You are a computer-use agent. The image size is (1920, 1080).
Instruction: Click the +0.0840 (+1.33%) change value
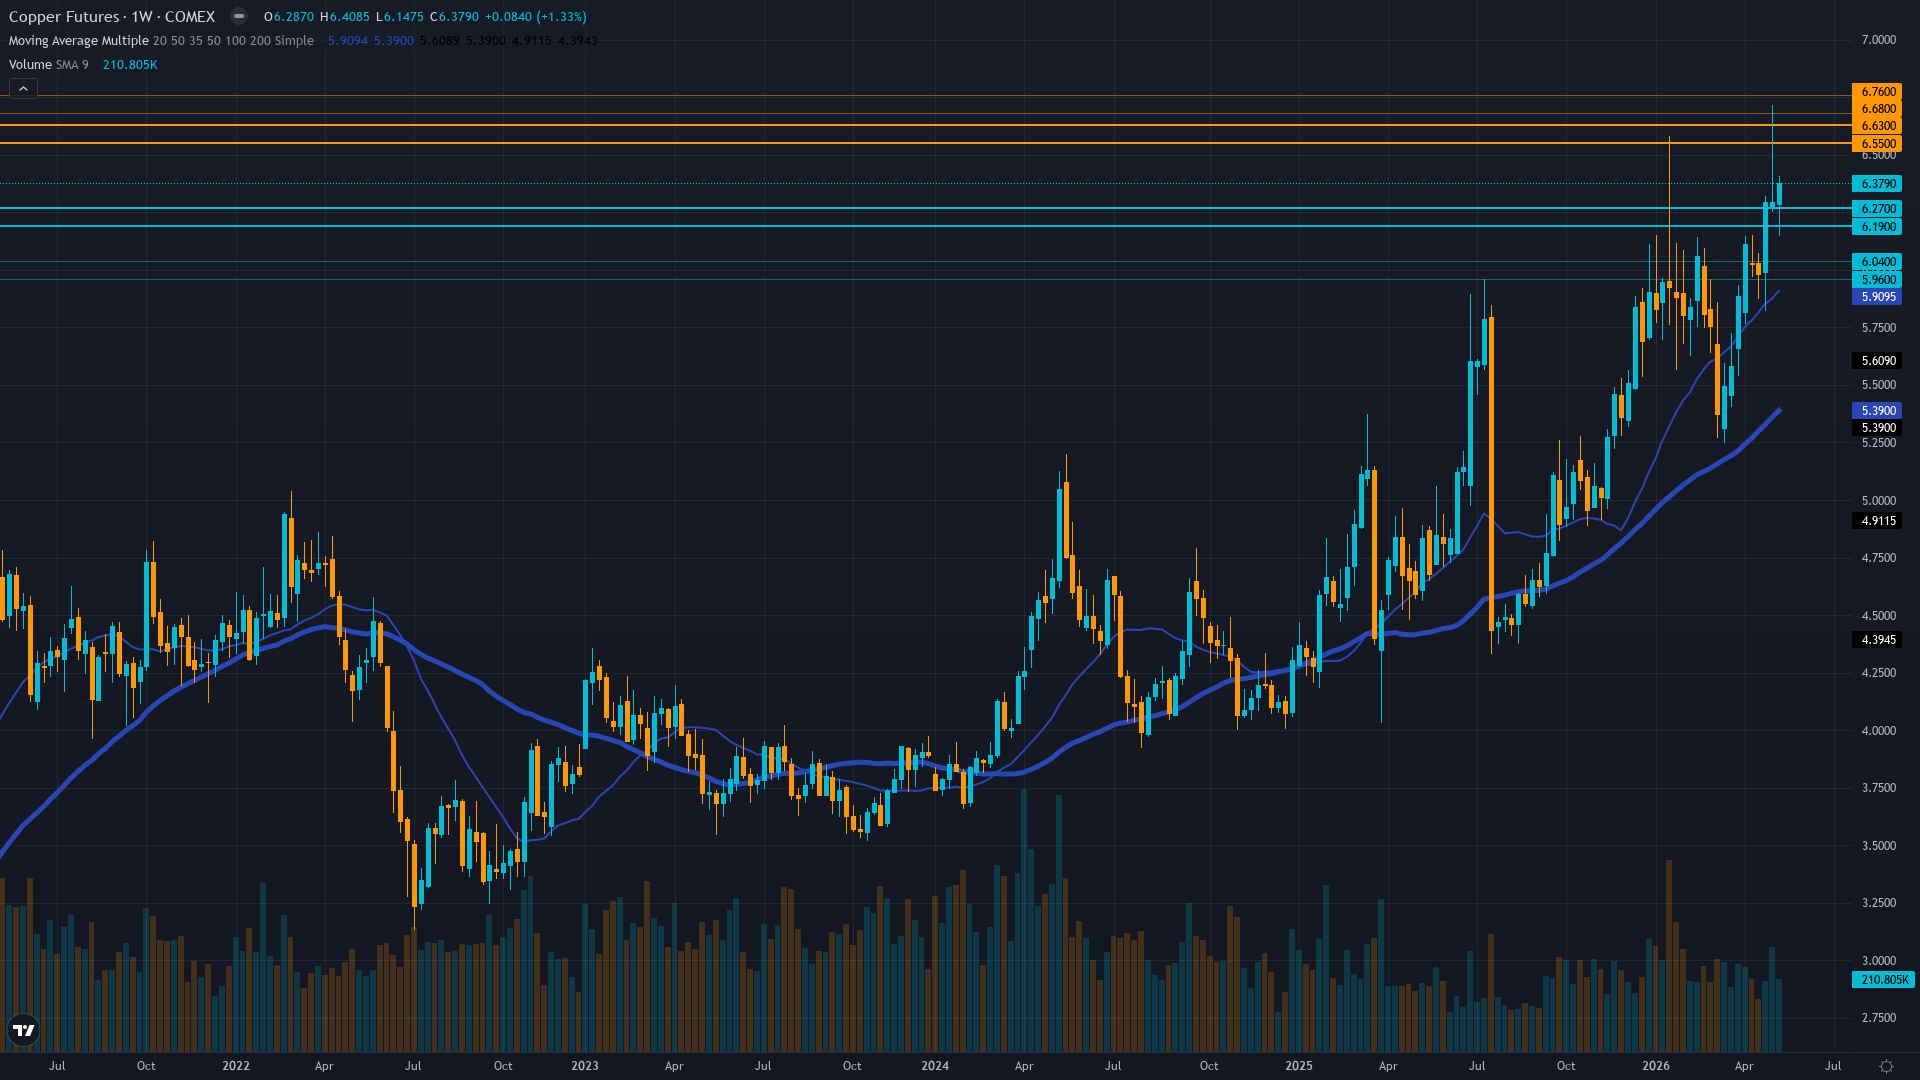pos(536,17)
